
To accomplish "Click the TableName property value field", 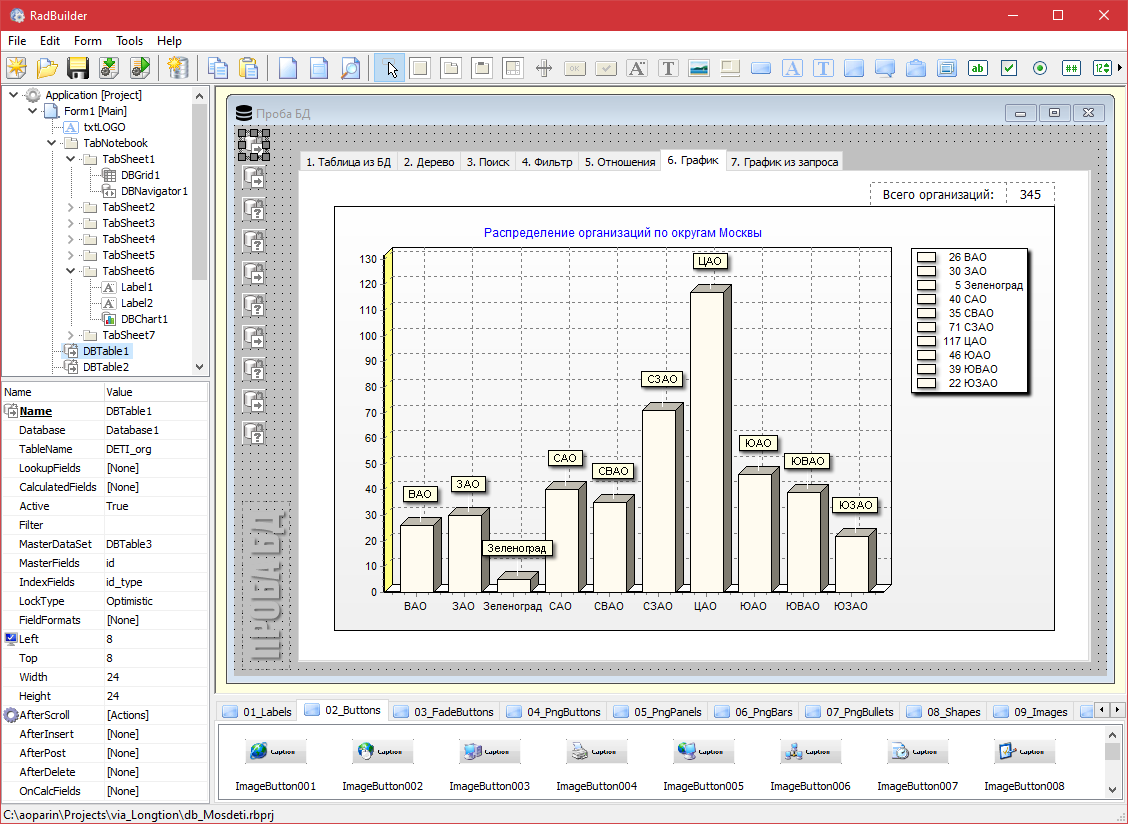I will point(155,449).
